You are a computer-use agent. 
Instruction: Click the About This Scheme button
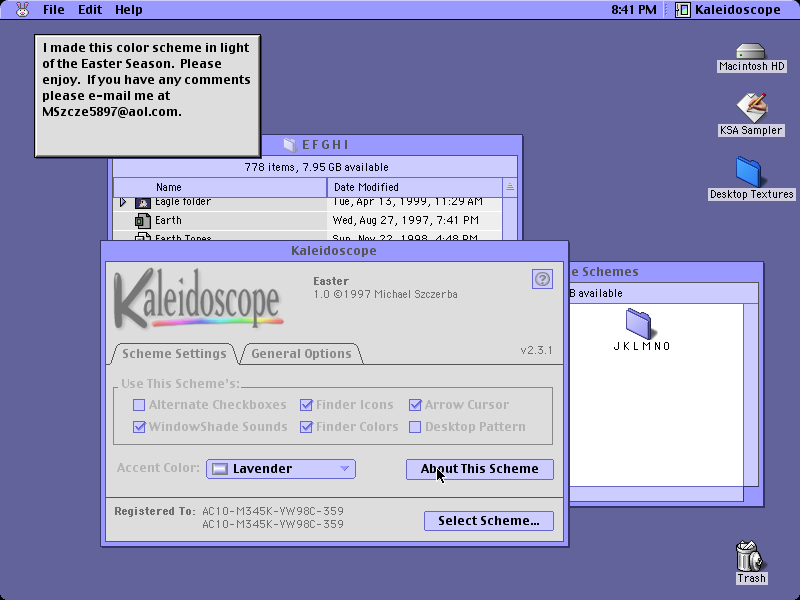click(x=480, y=469)
